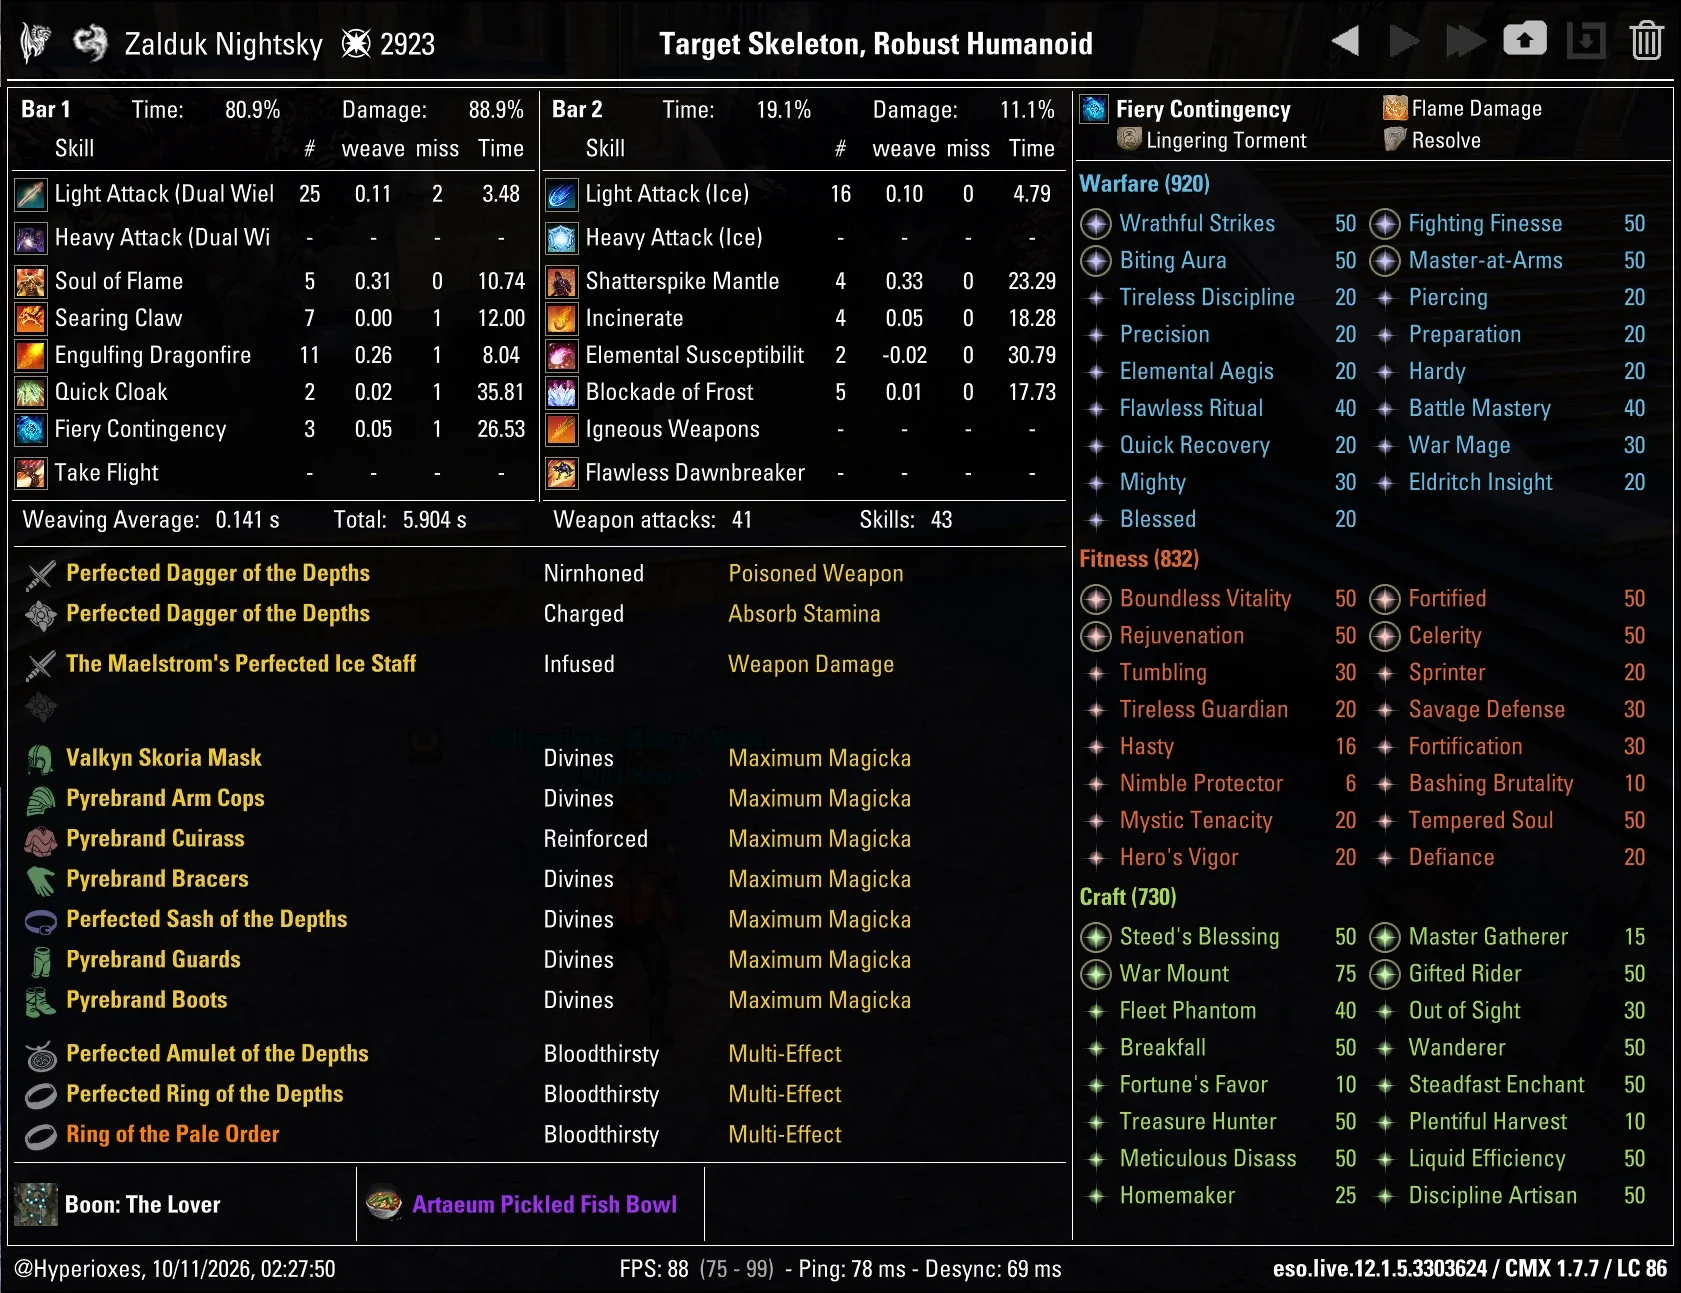
Task: Click the Heavy Attack (Ice) skill icon
Action: point(562,238)
